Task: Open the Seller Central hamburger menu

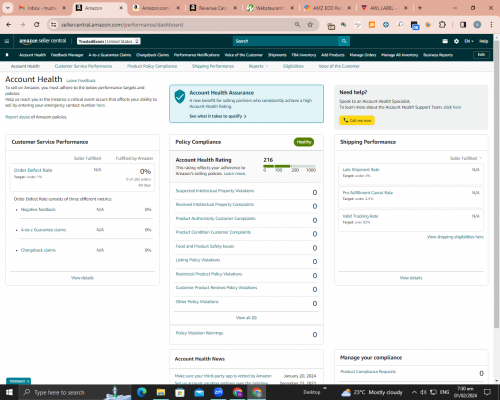Action: point(7,41)
